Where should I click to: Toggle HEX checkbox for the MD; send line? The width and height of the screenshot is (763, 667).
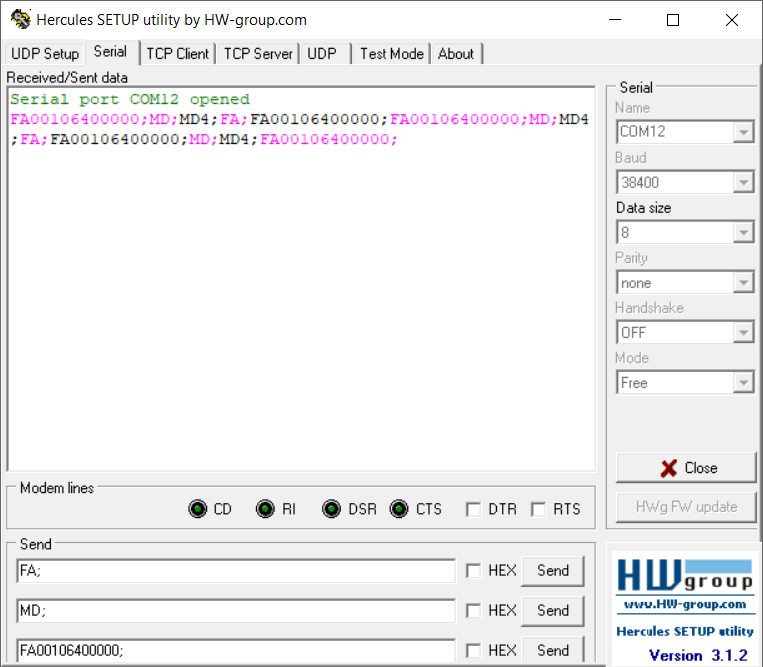[473, 611]
